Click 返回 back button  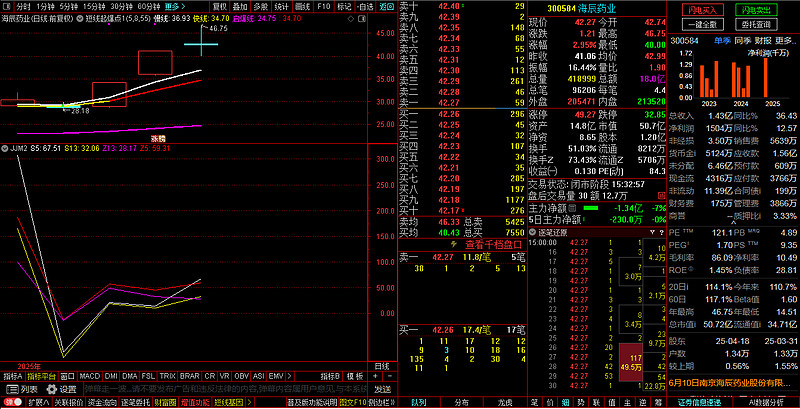coord(386,7)
